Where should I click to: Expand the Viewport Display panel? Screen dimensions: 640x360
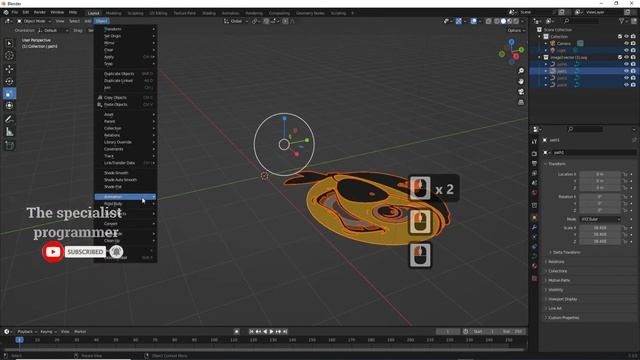pos(562,299)
